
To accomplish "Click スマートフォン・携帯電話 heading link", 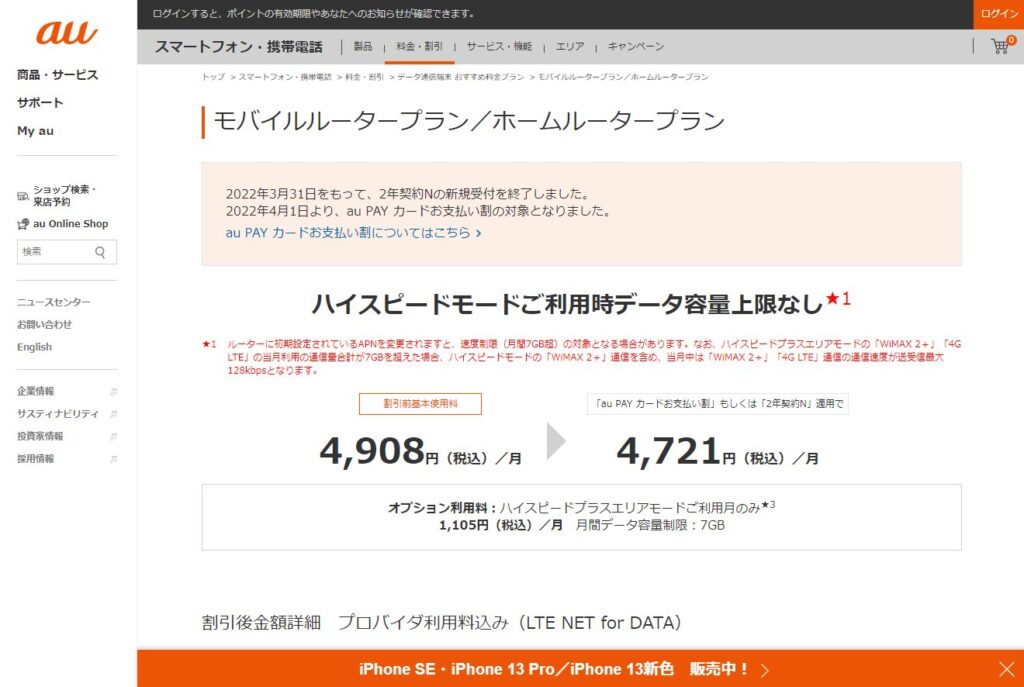I will click(x=238, y=46).
